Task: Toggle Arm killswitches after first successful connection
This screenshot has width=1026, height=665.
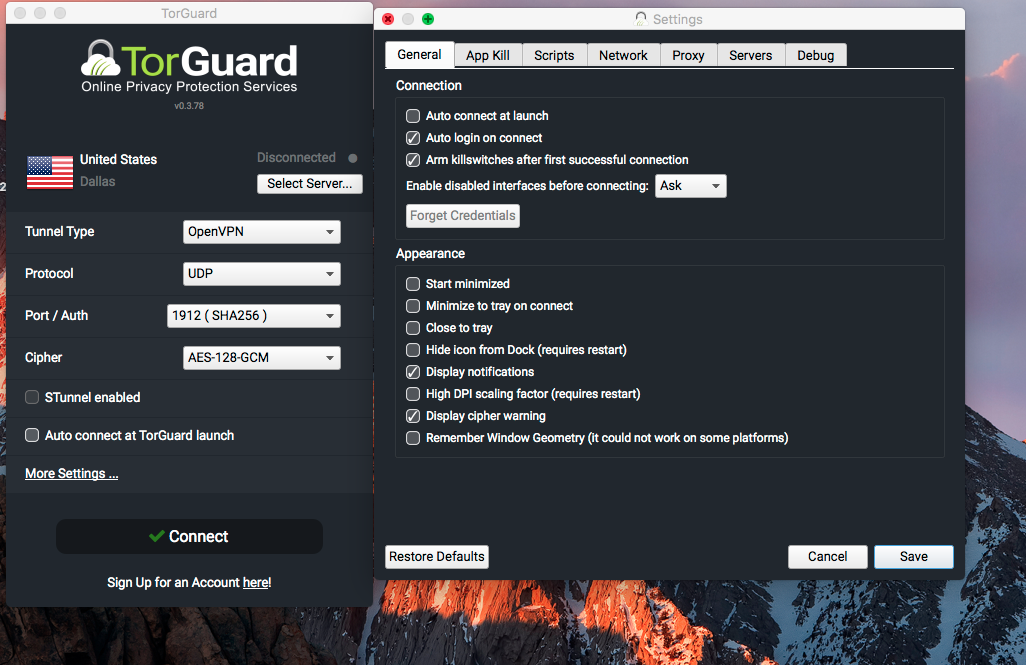Action: coord(413,160)
